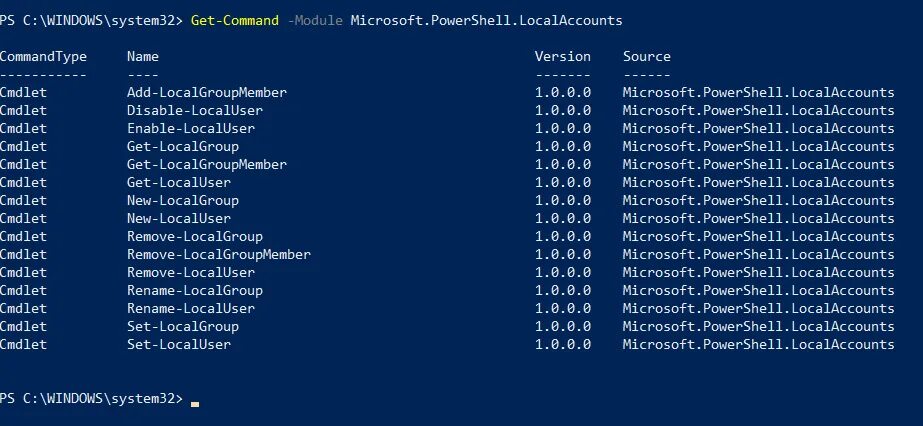The width and height of the screenshot is (923, 426).
Task: Click the Get-LocalGroupMember cmdlet name
Action: point(207,164)
